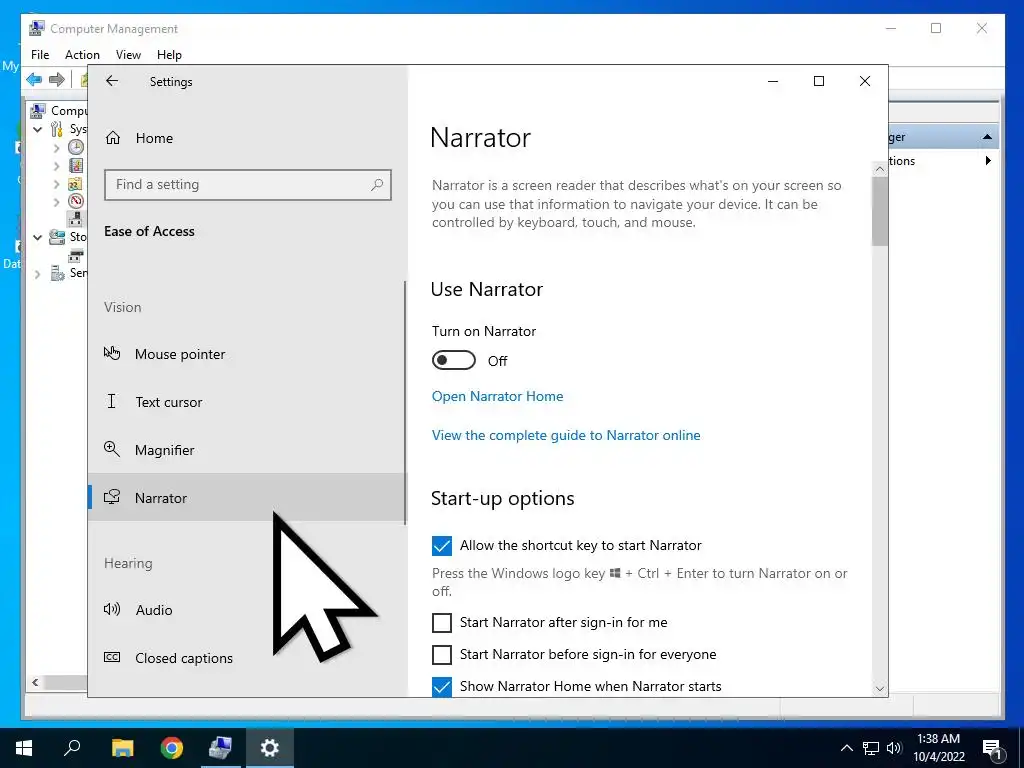Viewport: 1024px width, 768px height.
Task: Click Computer Management tree scroll left arrow
Action: (x=35, y=682)
